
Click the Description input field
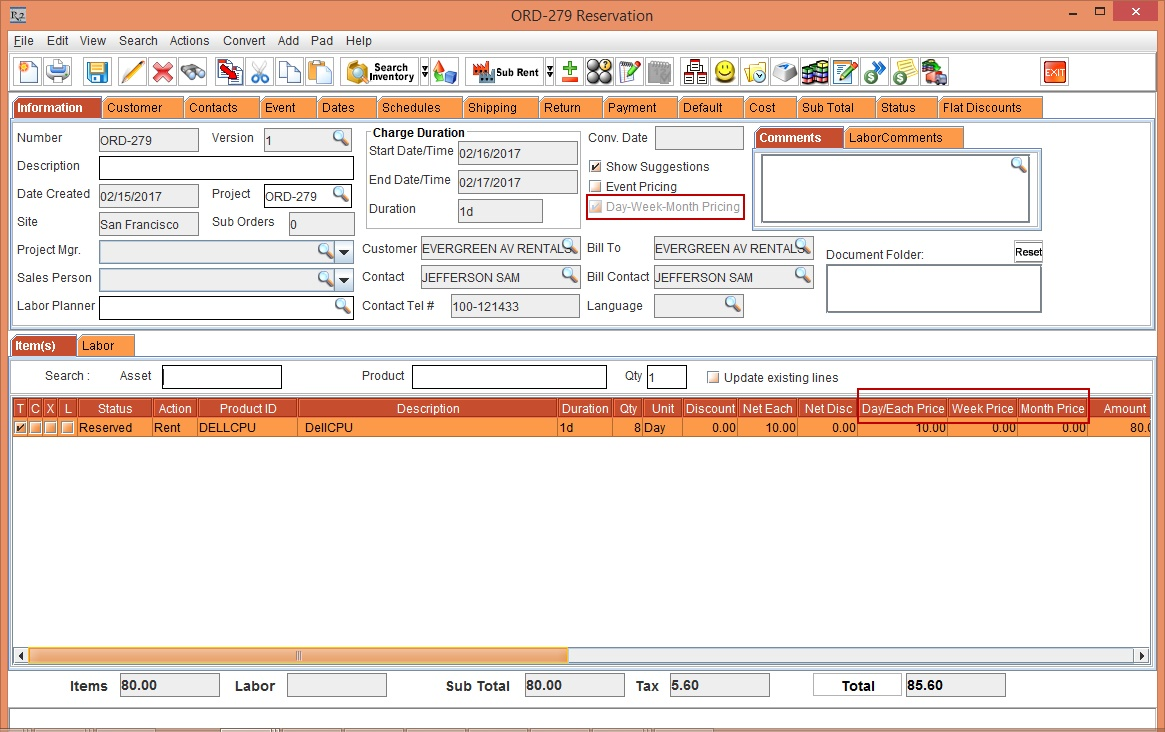(x=226, y=168)
